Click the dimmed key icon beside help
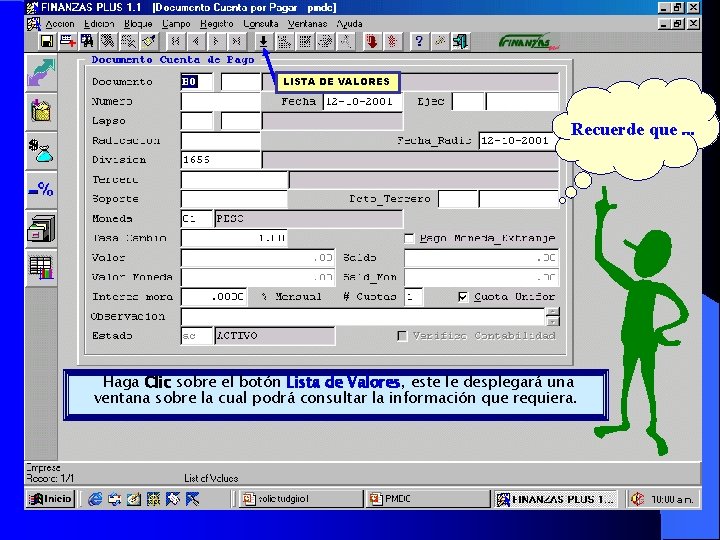Screen dimensions: 720x540 click(x=439, y=42)
